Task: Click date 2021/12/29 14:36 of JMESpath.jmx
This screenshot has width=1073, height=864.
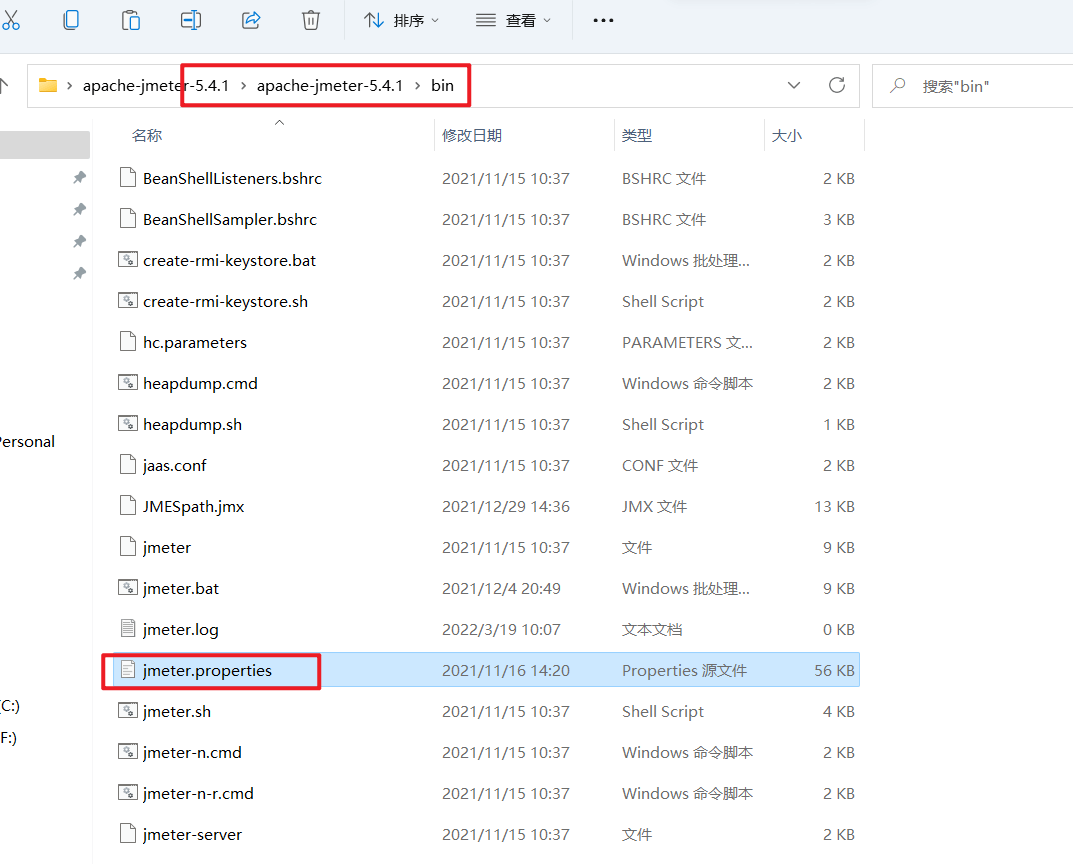Action: [506, 507]
